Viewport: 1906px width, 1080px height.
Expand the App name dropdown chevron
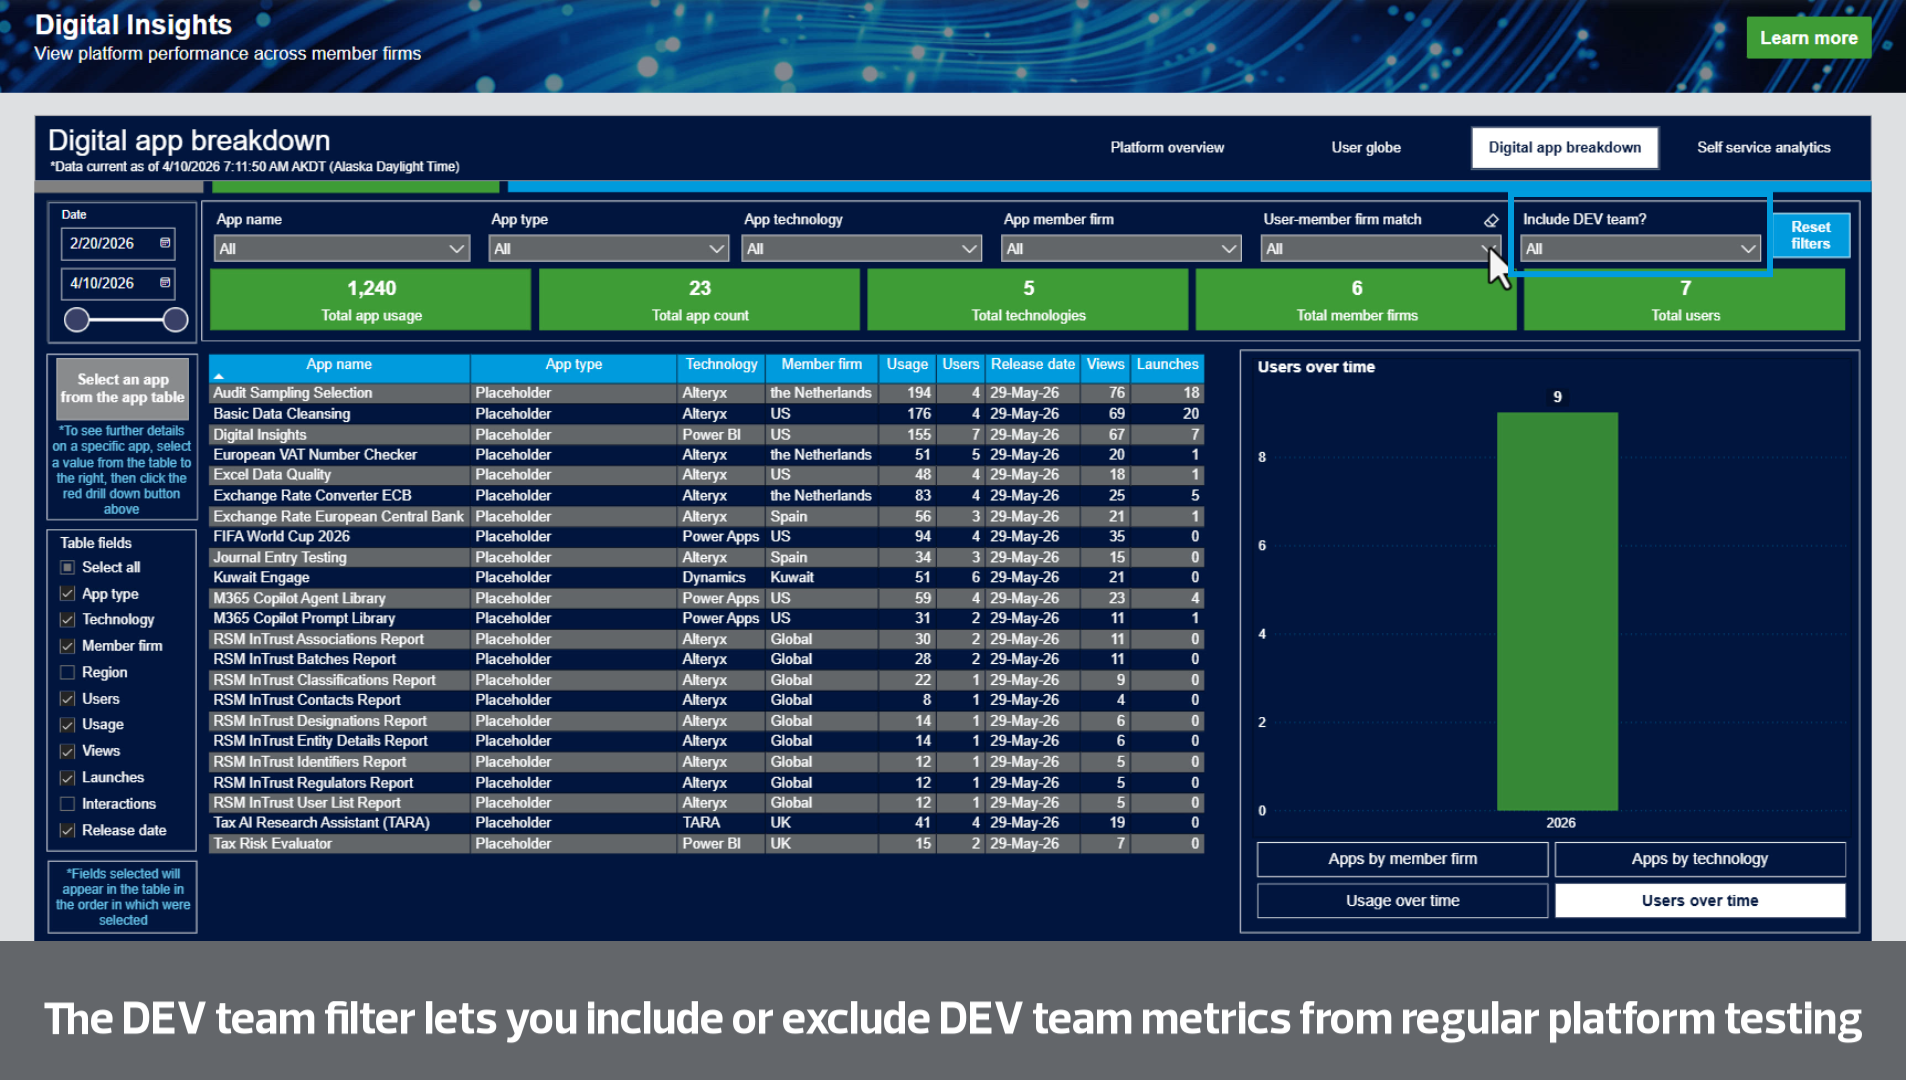coord(457,249)
